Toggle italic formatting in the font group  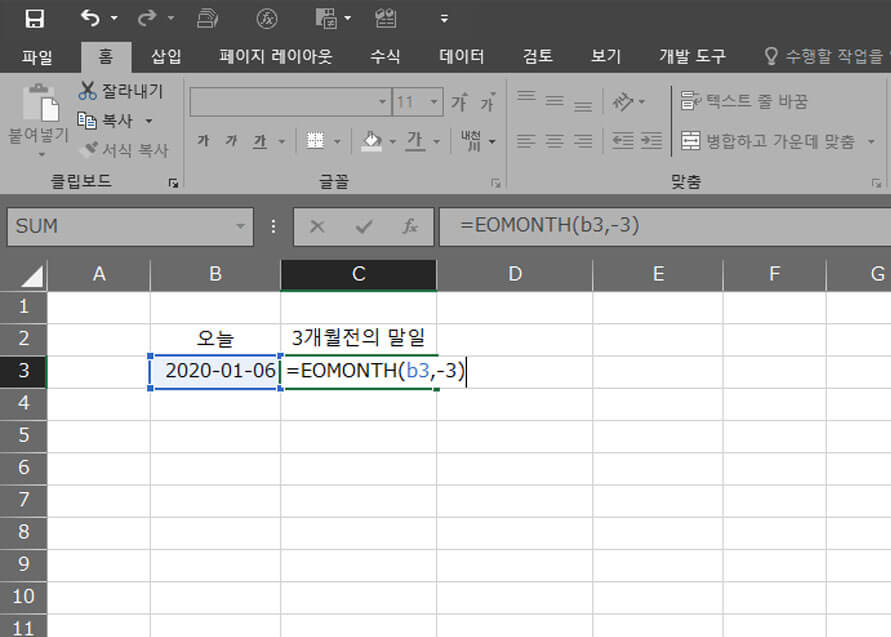point(230,141)
